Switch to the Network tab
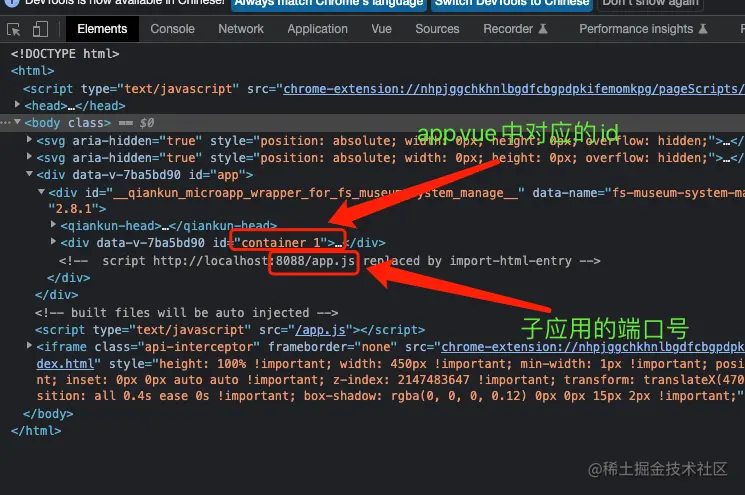The width and height of the screenshot is (745, 495). (241, 29)
